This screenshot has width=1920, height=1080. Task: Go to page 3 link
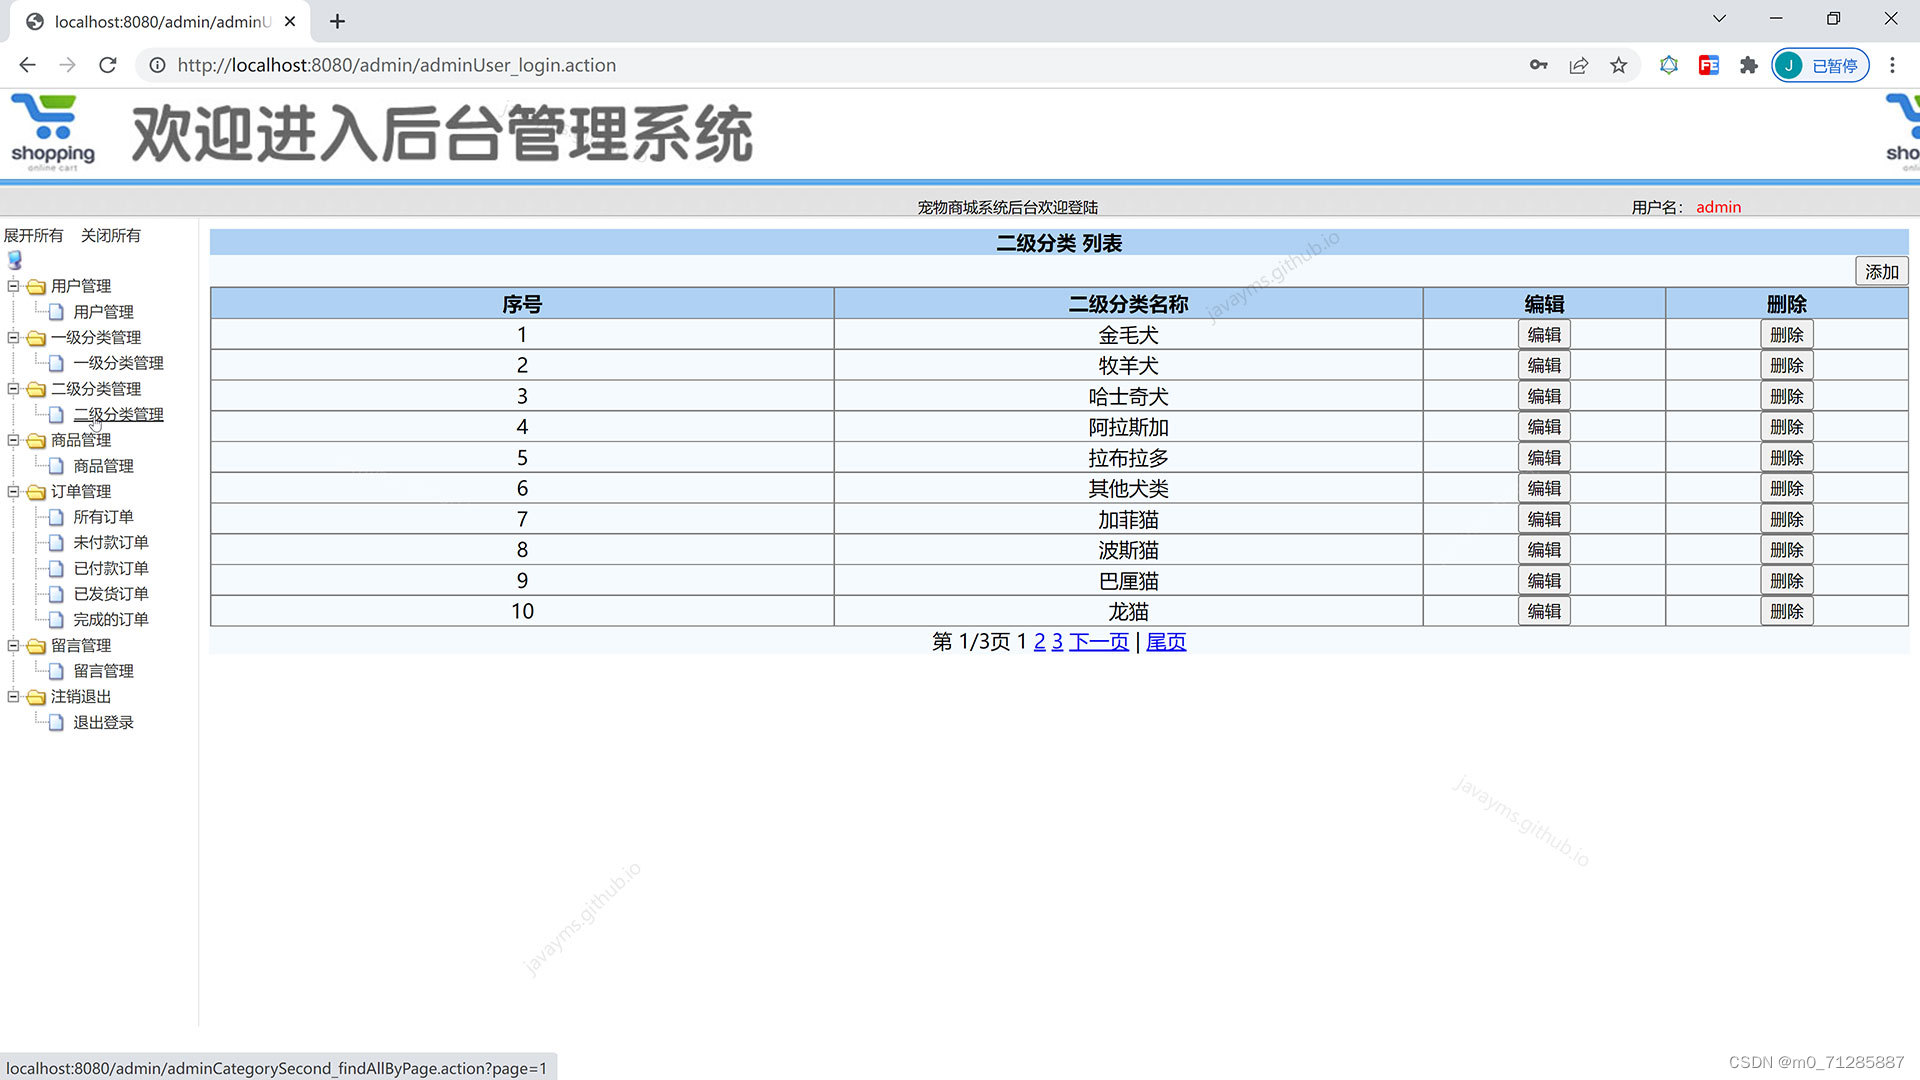tap(1057, 642)
